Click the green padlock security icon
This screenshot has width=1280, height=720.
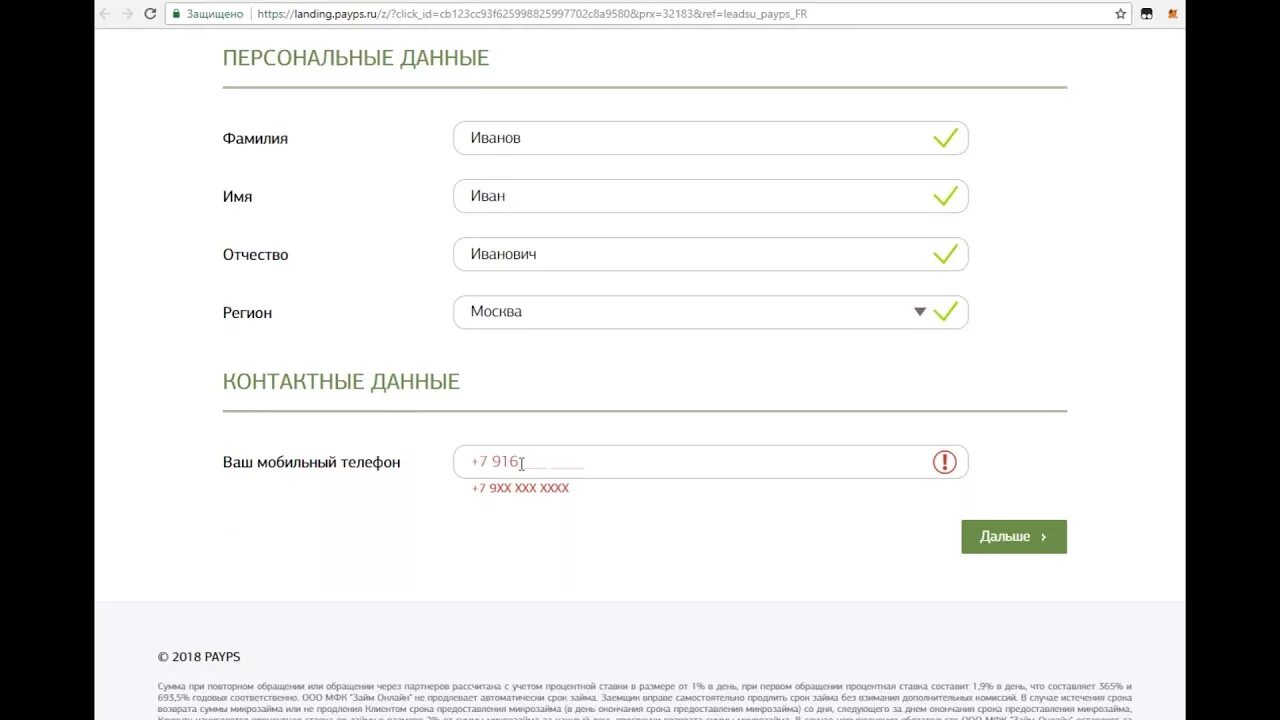click(x=176, y=14)
